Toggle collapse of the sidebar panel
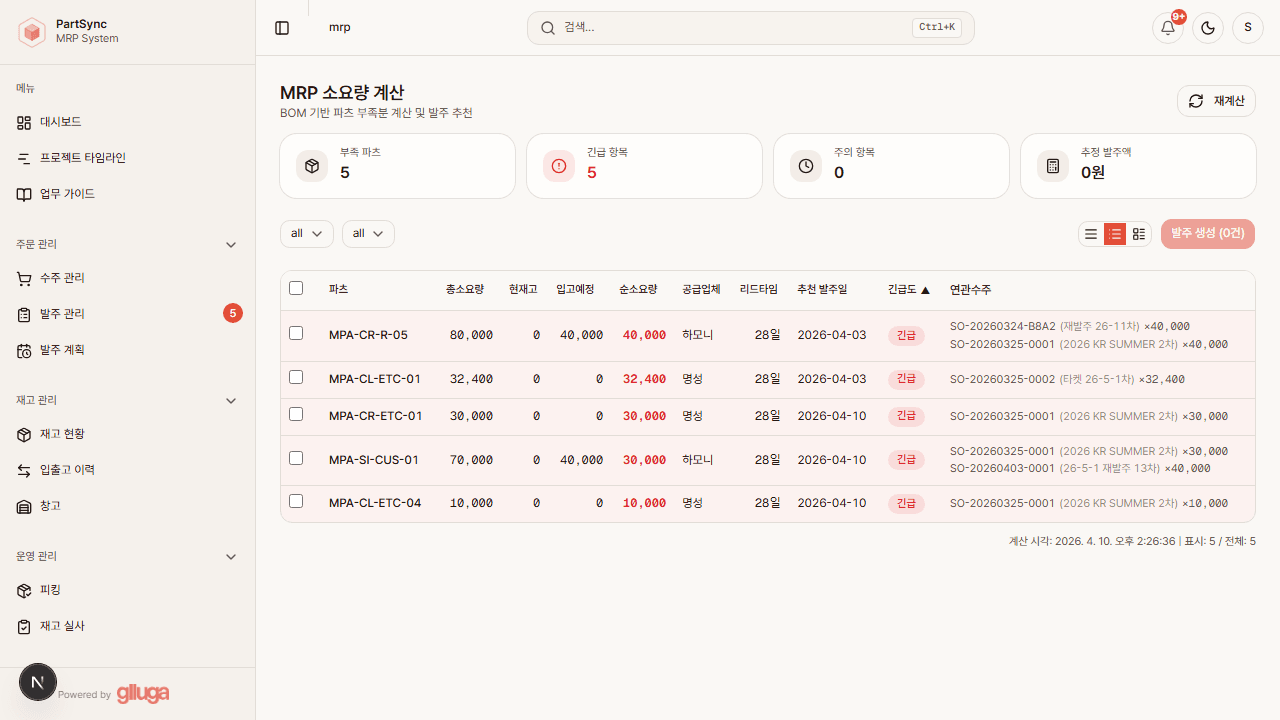 (282, 27)
